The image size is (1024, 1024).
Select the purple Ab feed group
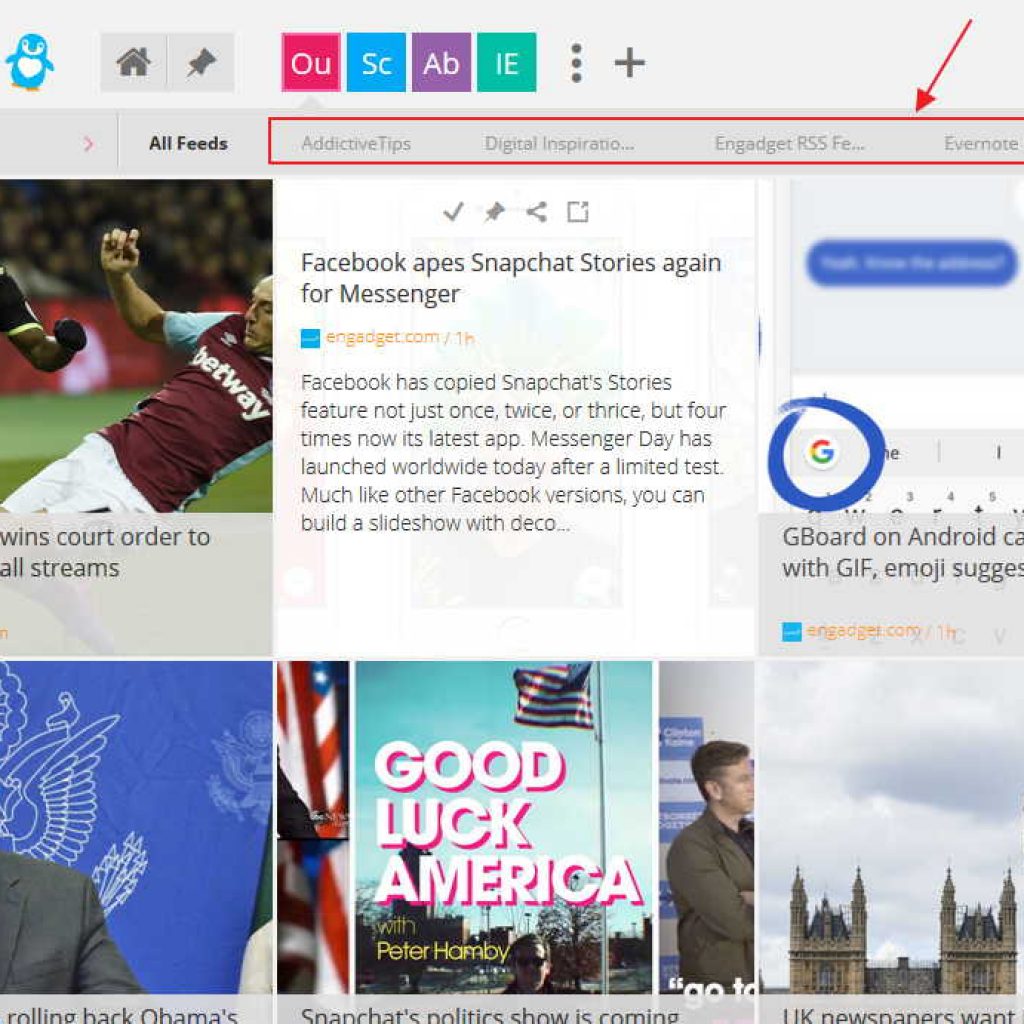pyautogui.click(x=441, y=63)
